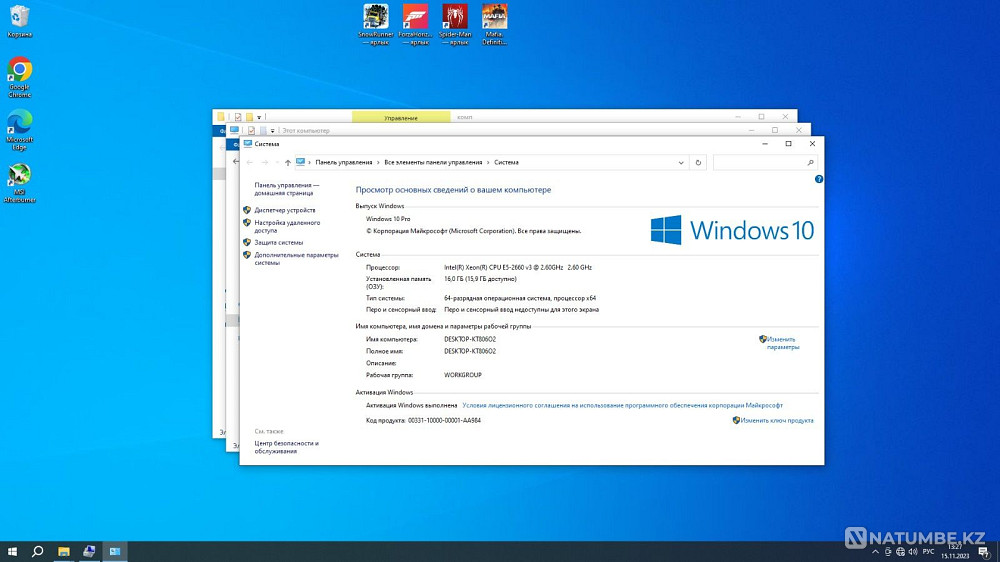1000x562 pixels.
Task: Select the Управление ribbon tab in back window
Action: coord(401,117)
